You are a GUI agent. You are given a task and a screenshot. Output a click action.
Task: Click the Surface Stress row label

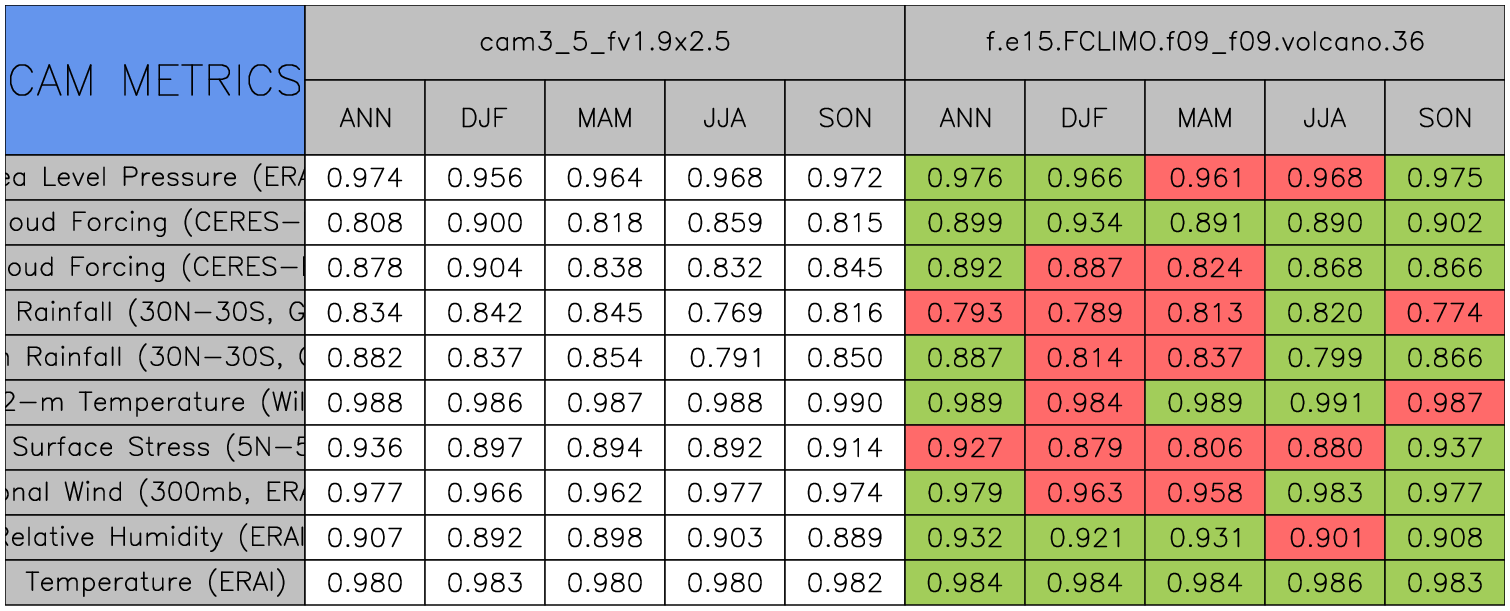(x=155, y=447)
